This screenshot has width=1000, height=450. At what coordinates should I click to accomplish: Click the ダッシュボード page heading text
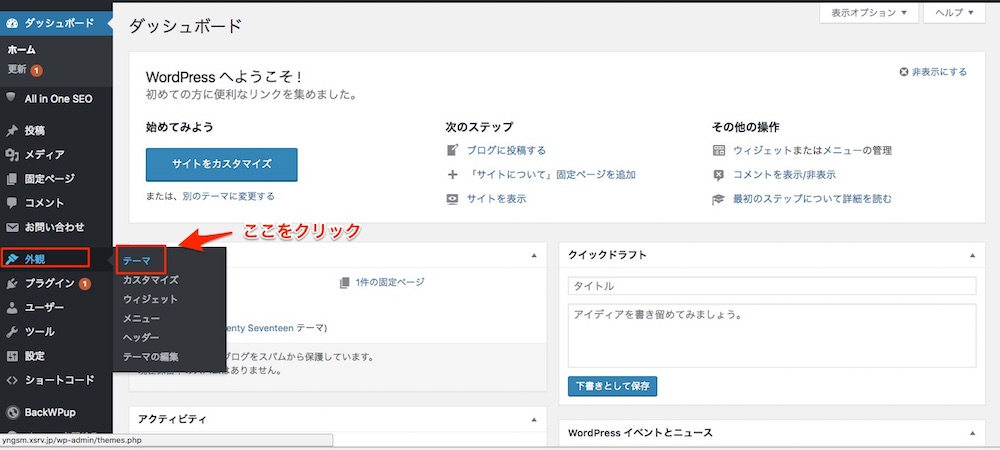tap(186, 26)
